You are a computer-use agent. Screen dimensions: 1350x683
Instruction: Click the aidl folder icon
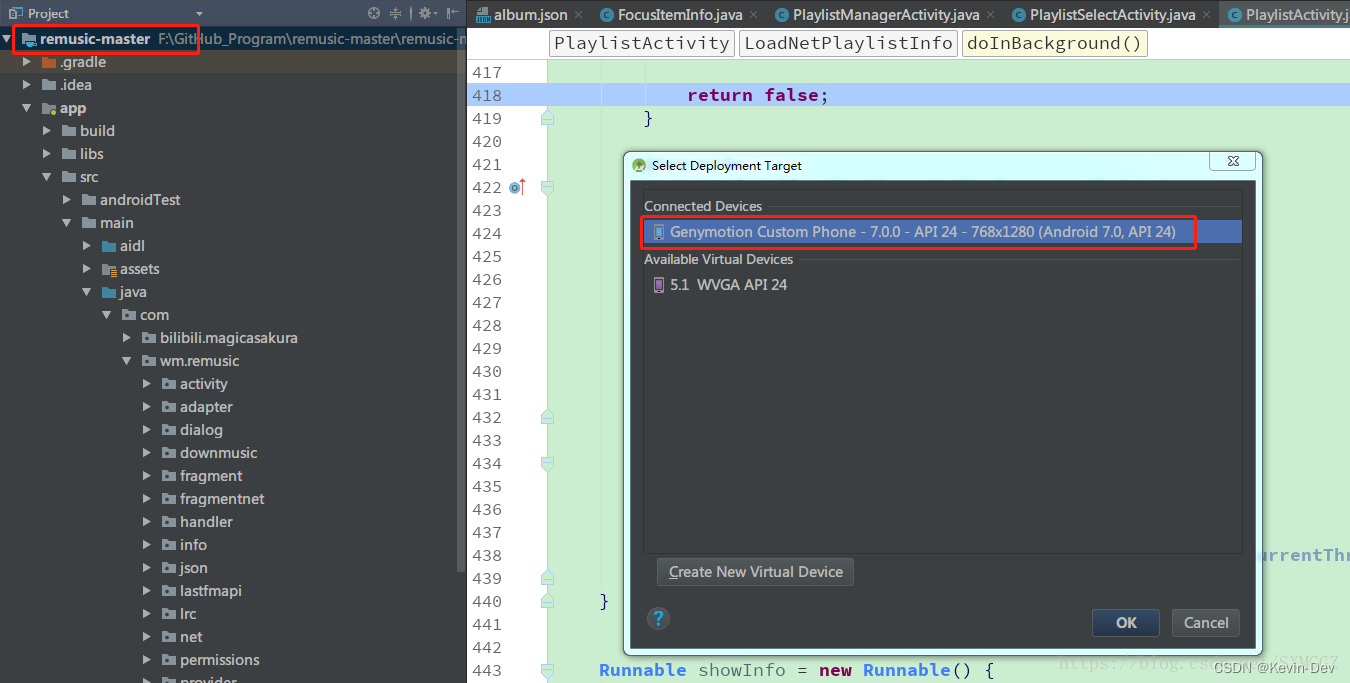coord(110,246)
